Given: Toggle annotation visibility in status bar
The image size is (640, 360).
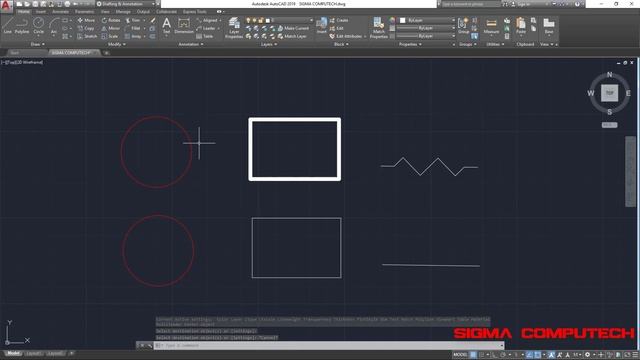Looking at the screenshot, I should 551,355.
